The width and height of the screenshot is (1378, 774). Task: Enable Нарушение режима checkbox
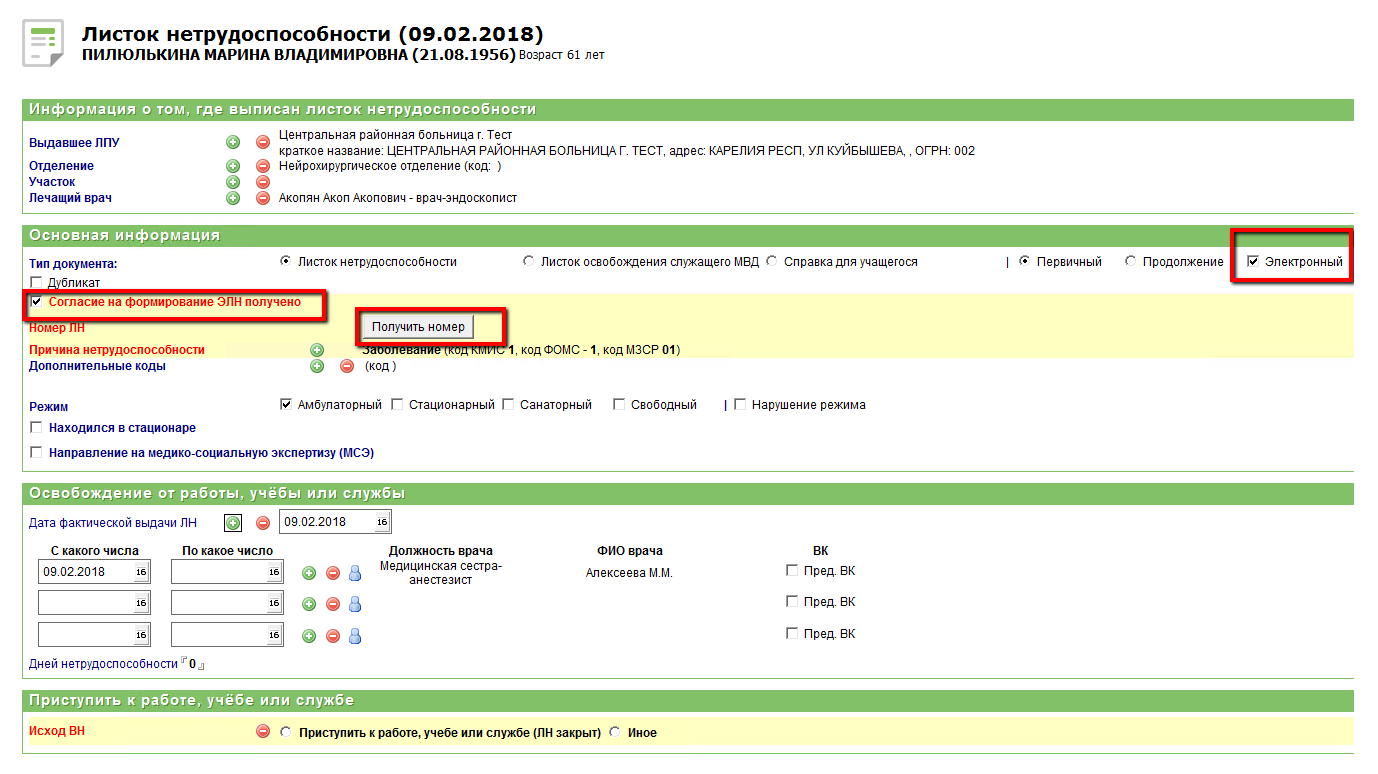pos(740,405)
